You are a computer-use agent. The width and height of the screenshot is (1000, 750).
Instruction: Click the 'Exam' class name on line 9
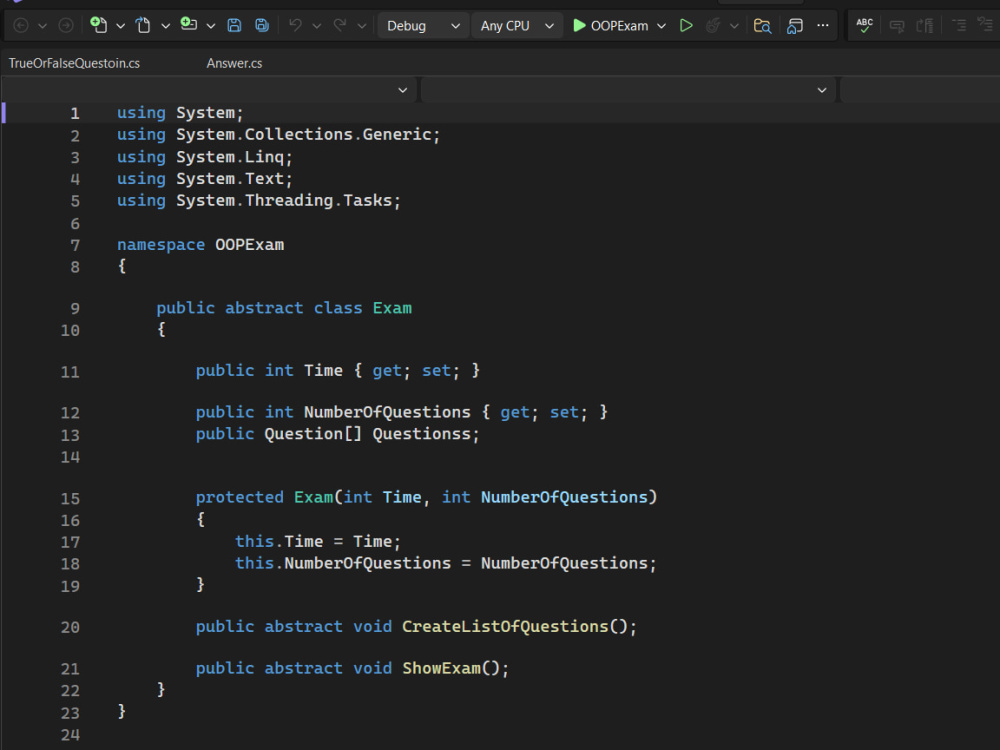(392, 308)
